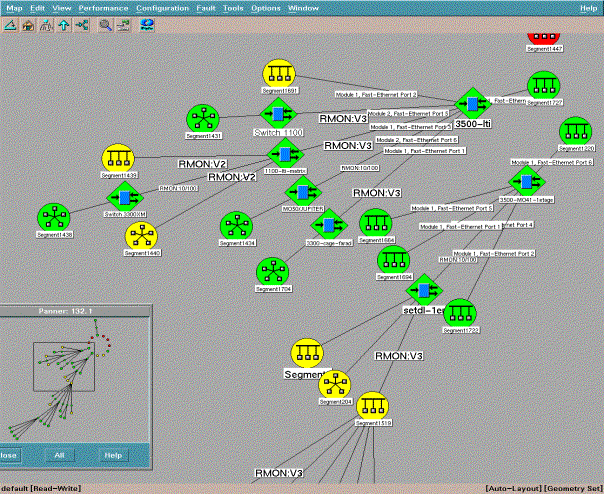
Task: Click RMON:V3 label below Segment1519
Action: (279, 473)
